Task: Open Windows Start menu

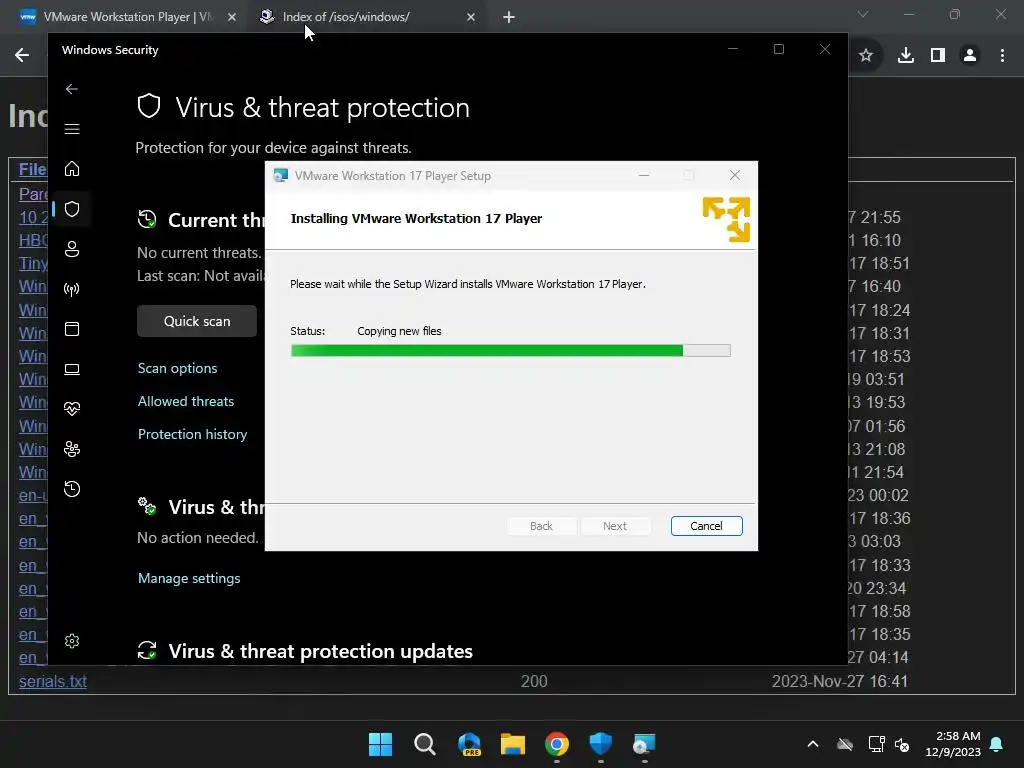Action: point(380,744)
